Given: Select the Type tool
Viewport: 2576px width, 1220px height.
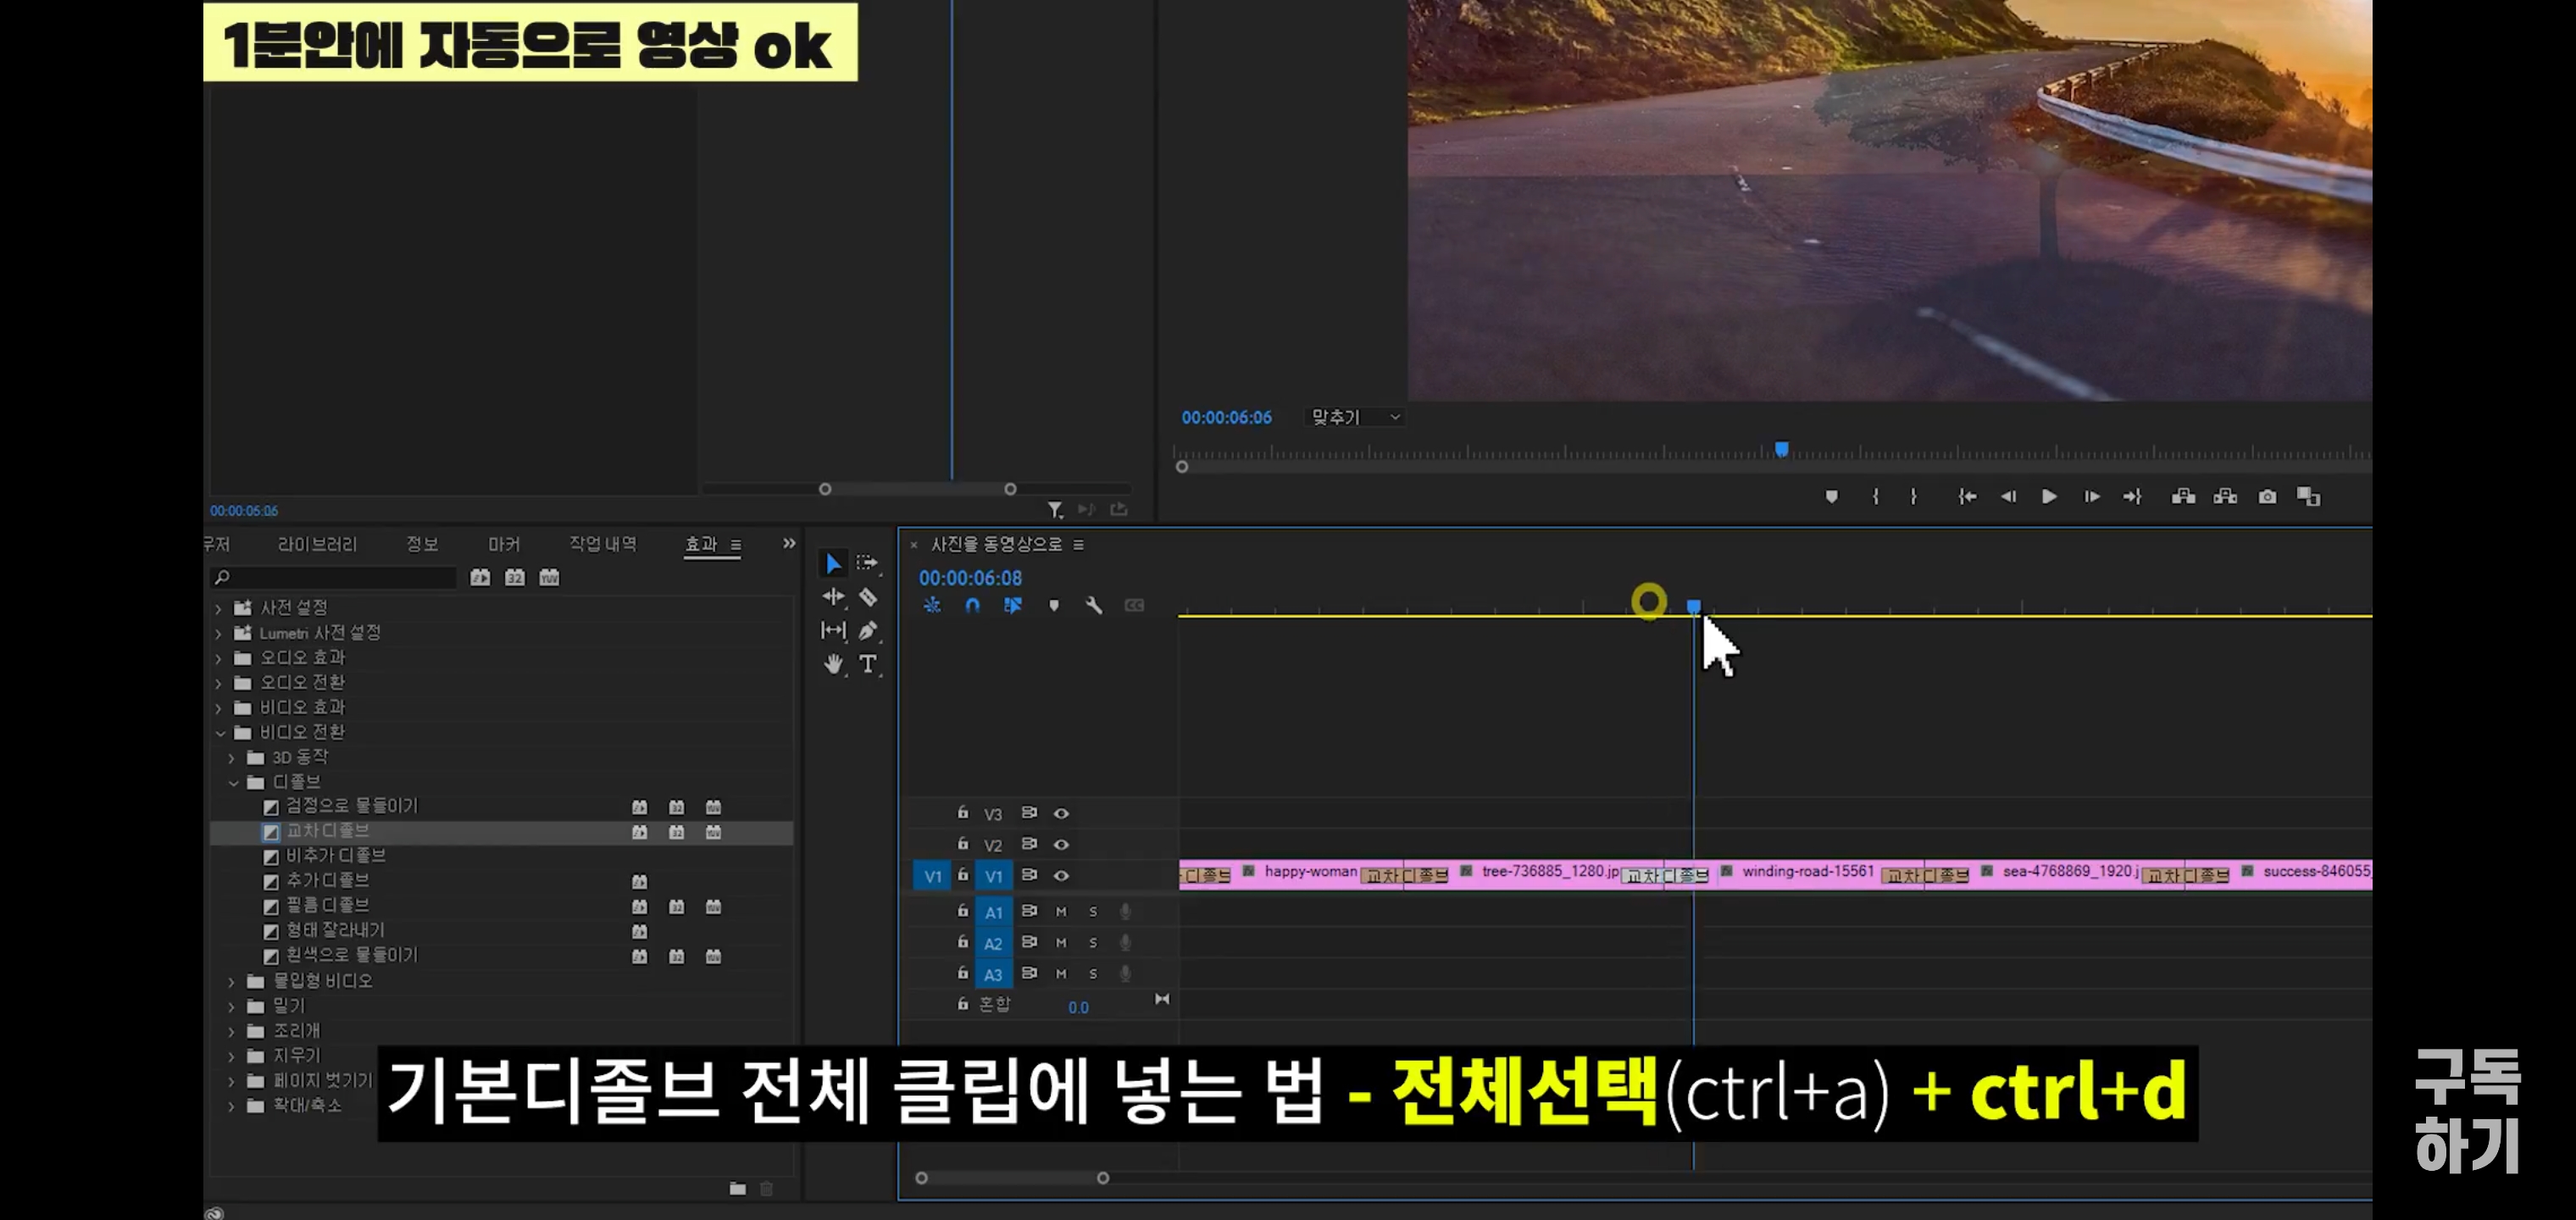Looking at the screenshot, I should pos(868,664).
